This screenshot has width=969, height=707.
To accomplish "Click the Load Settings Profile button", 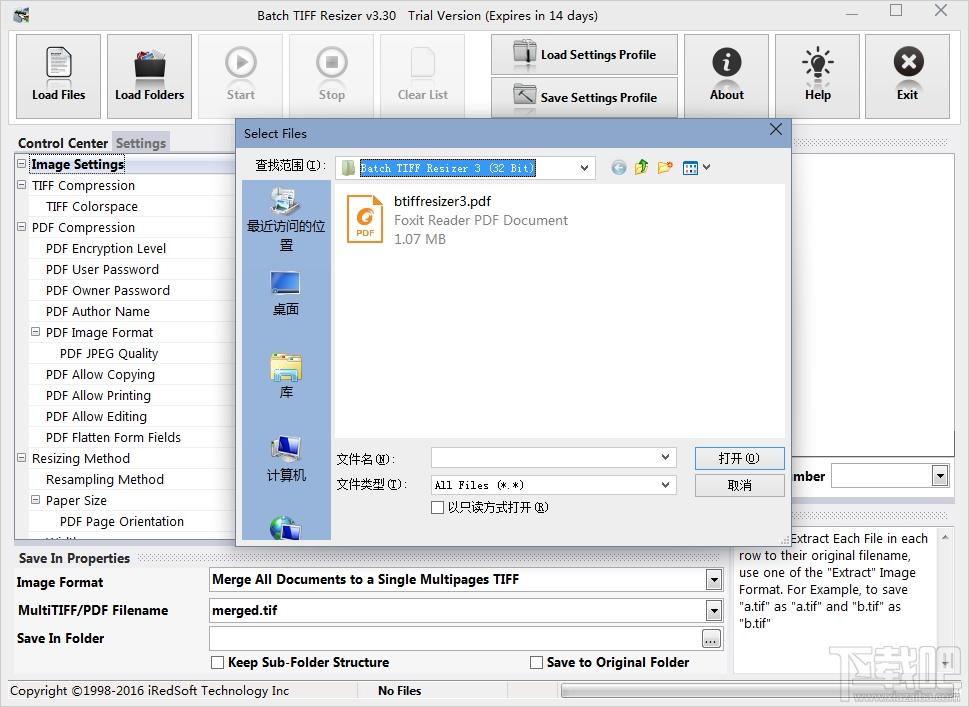I will [584, 54].
